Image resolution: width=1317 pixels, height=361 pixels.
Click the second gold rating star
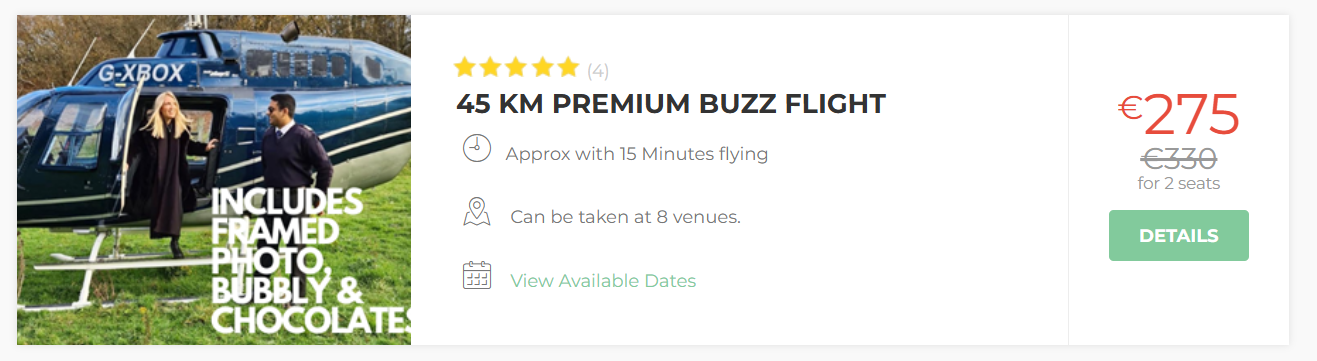pyautogui.click(x=490, y=68)
